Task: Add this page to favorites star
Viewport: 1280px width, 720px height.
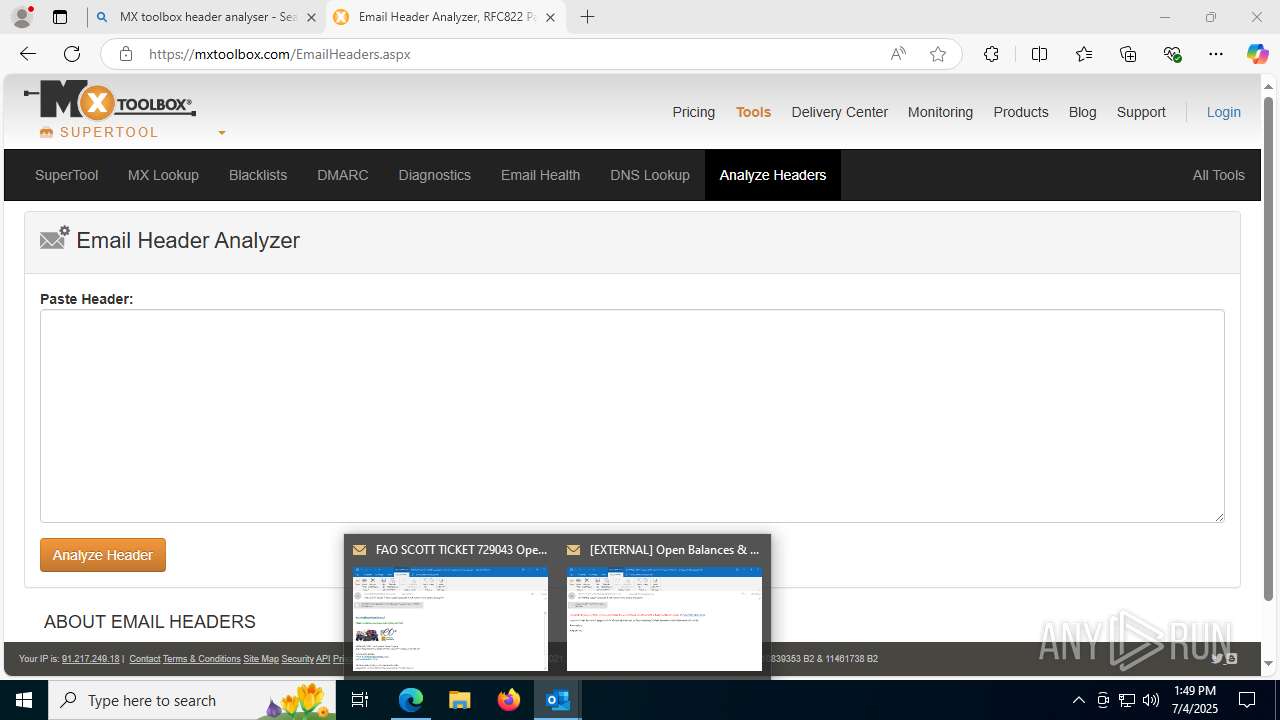Action: pyautogui.click(x=938, y=54)
